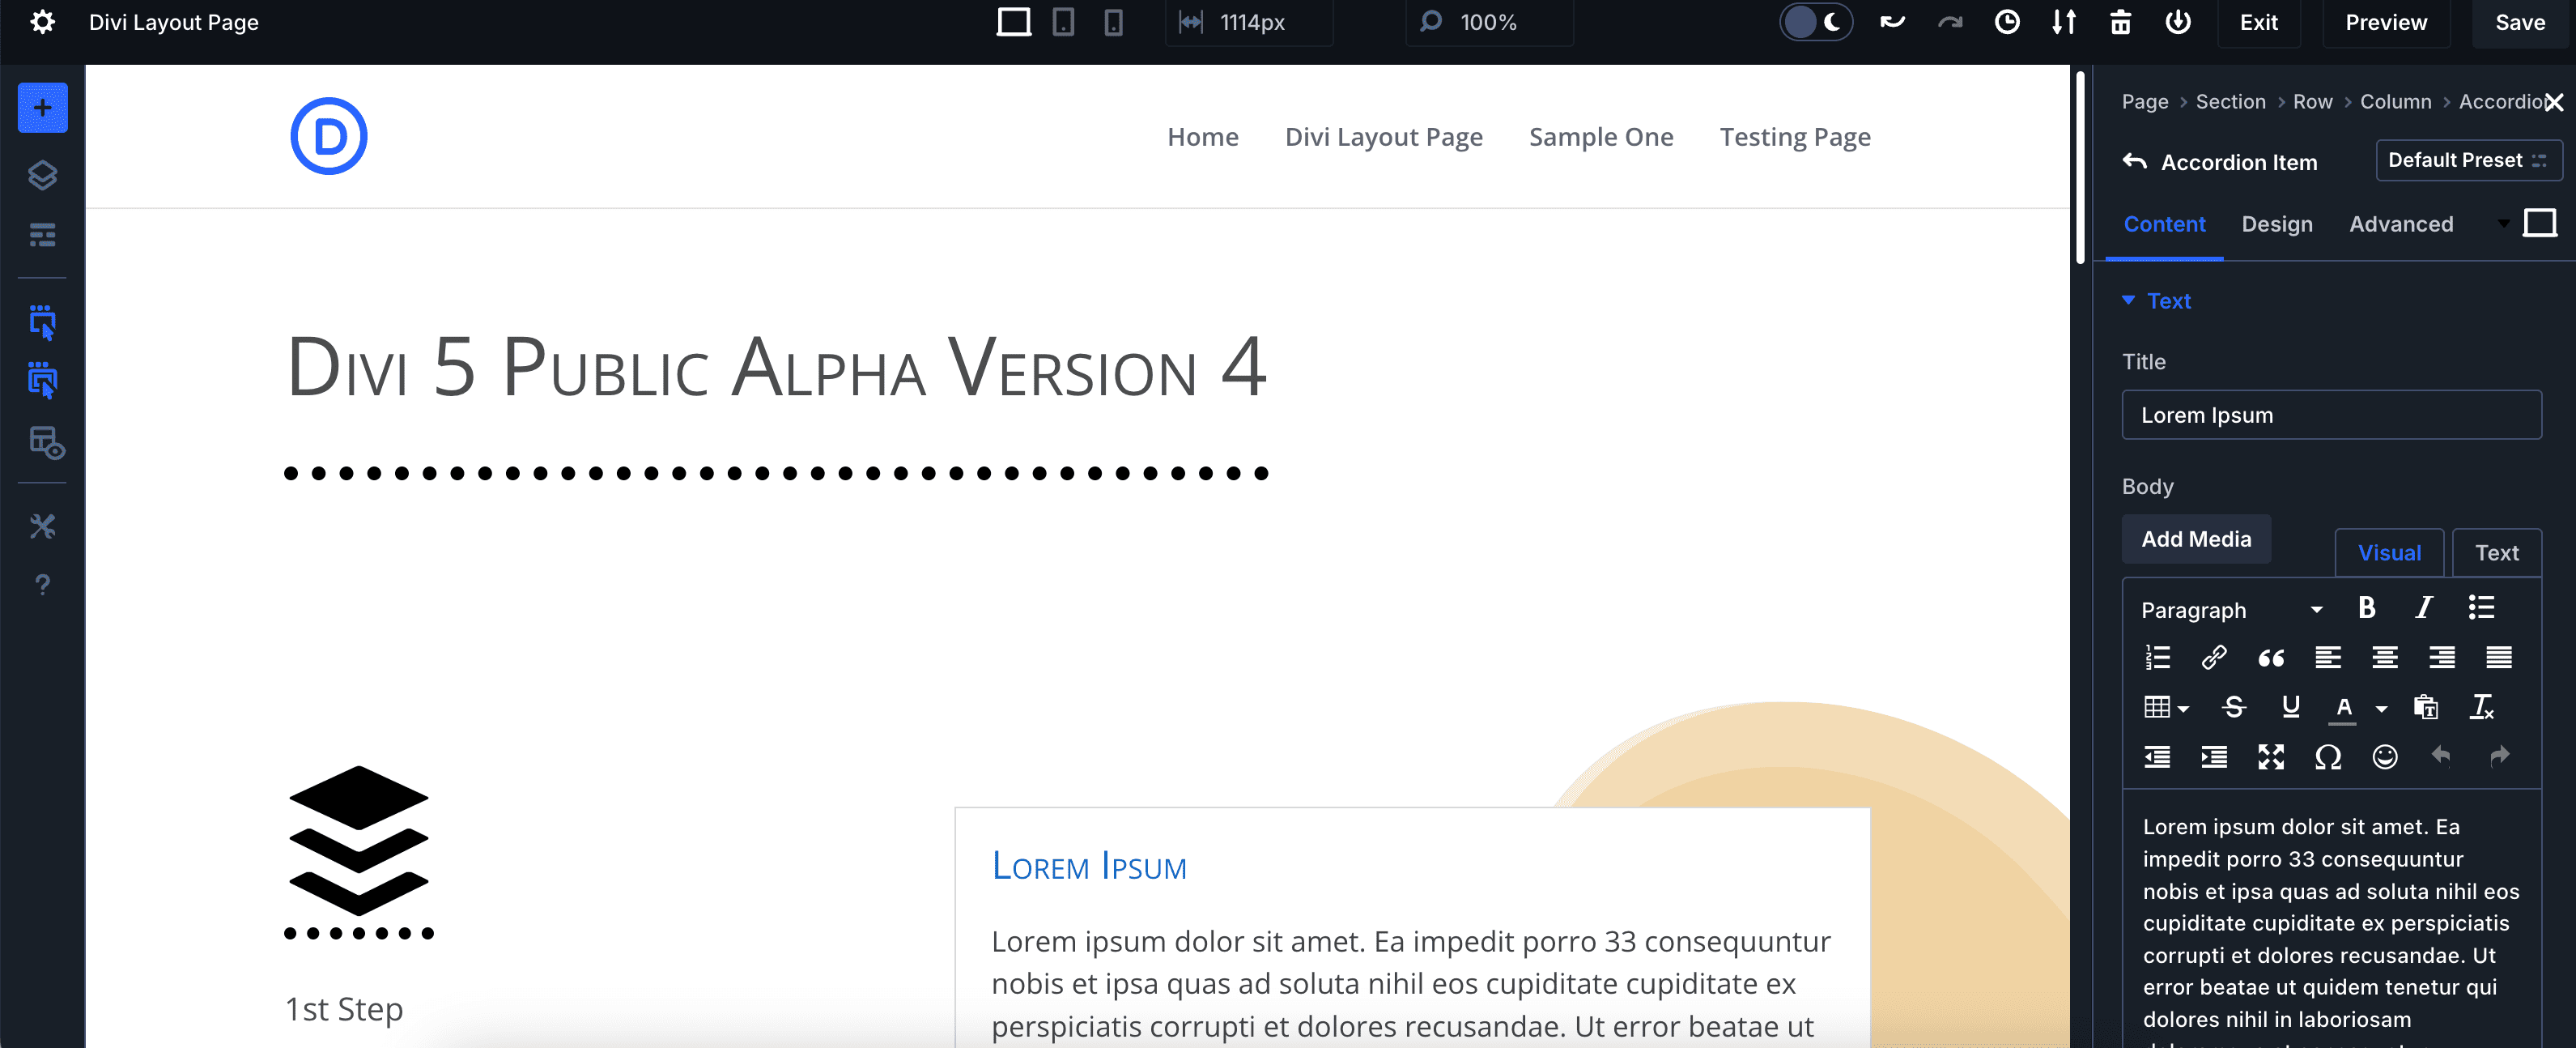The image size is (2576, 1048).
Task: Switch to the Design tab
Action: (x=2276, y=224)
